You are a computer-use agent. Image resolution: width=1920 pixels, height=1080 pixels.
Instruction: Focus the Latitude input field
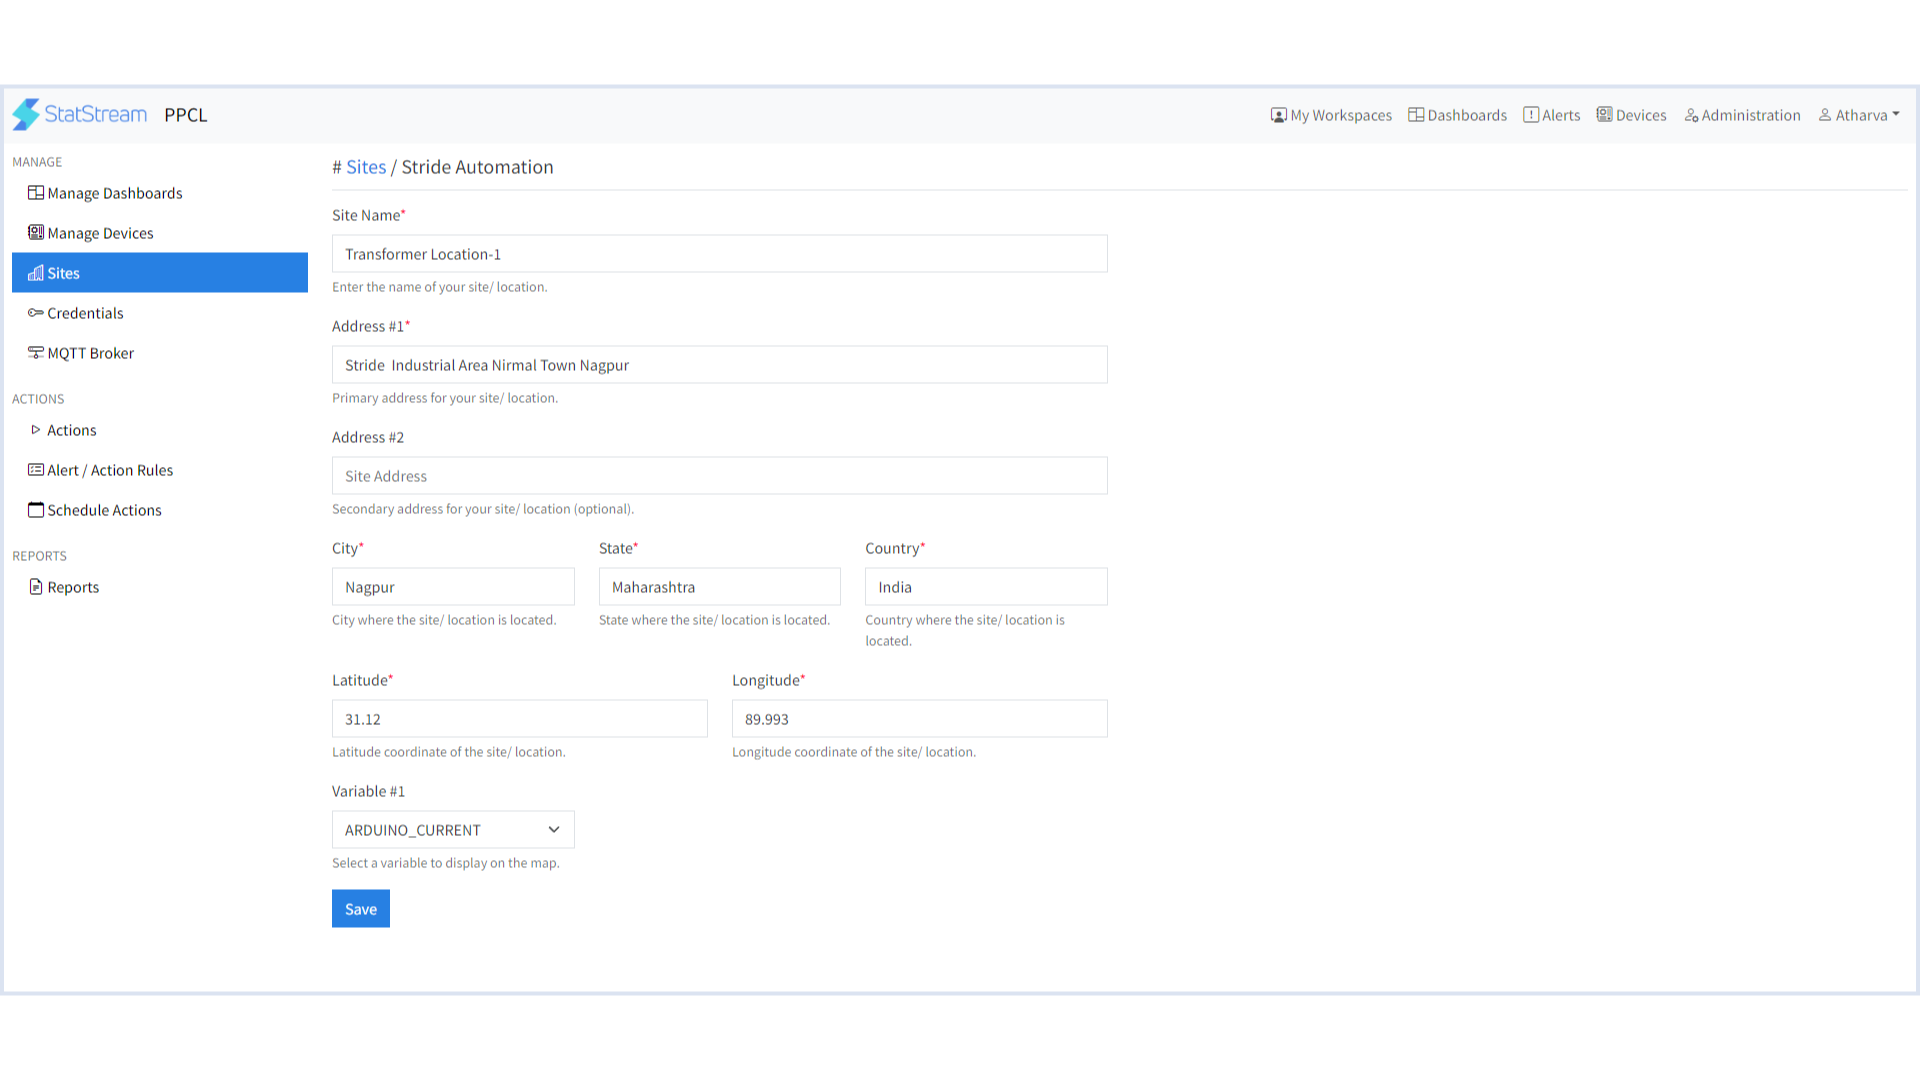[x=519, y=719]
